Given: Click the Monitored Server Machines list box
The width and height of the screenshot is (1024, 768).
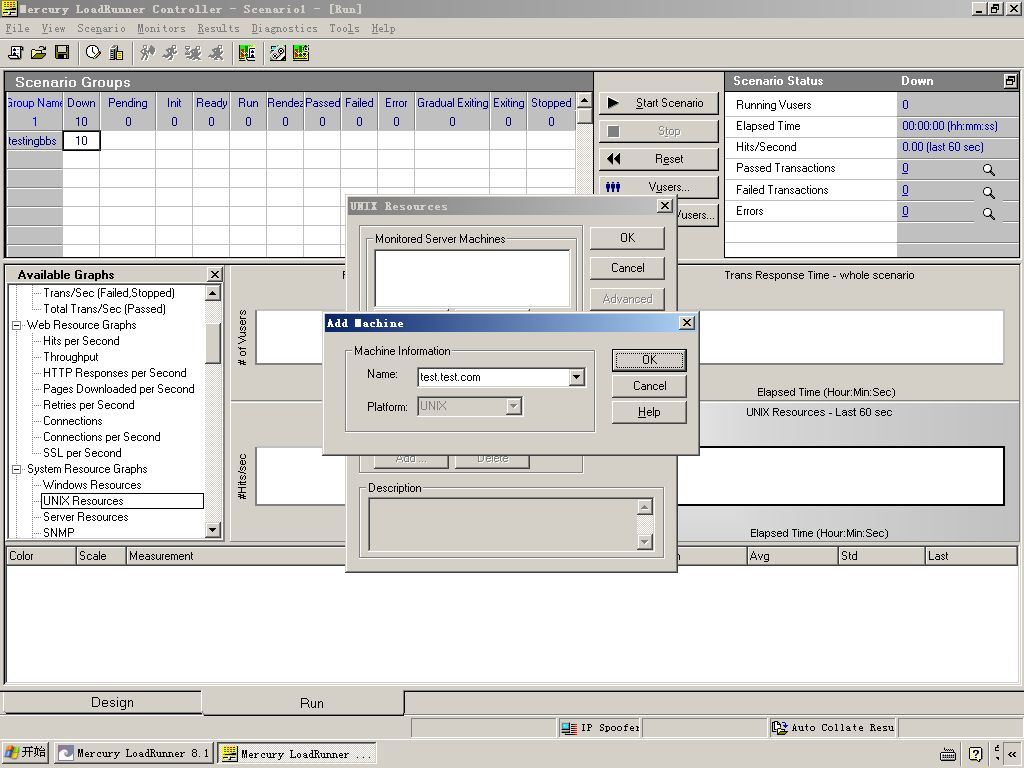Looking at the screenshot, I should coord(472,278).
